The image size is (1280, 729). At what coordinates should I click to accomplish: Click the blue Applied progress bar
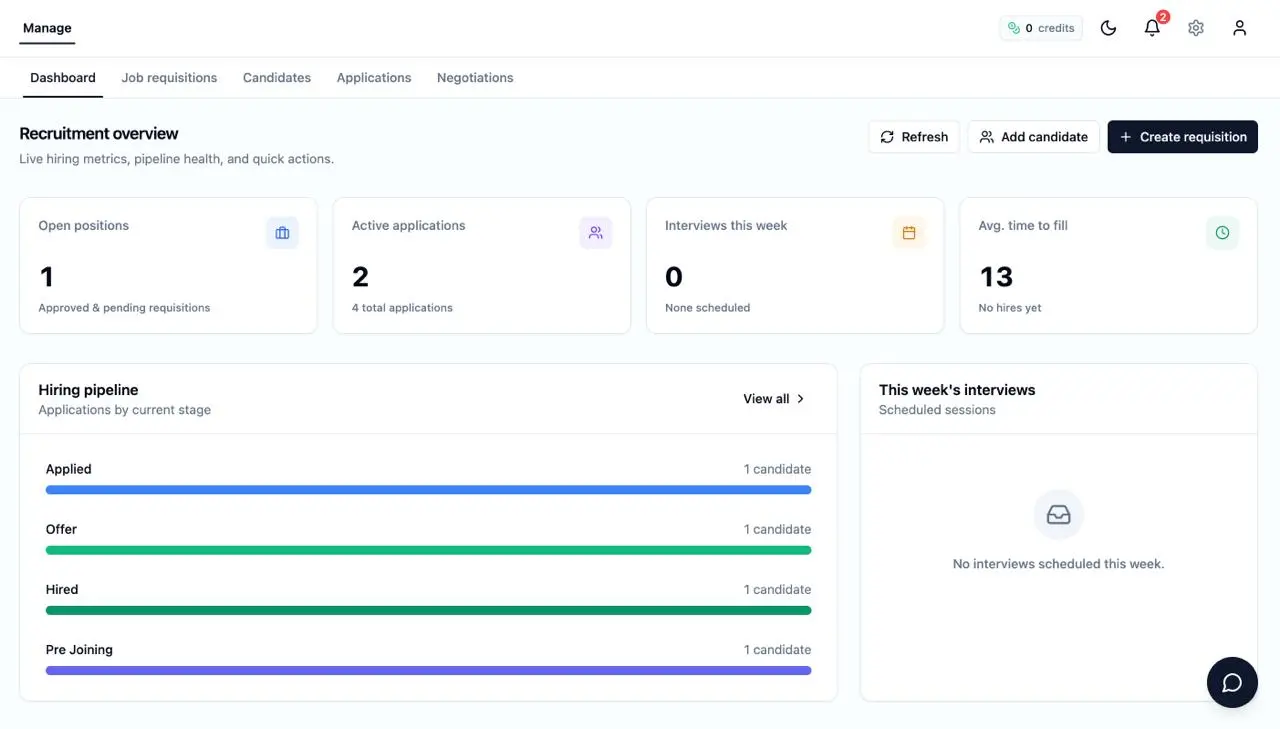point(428,490)
